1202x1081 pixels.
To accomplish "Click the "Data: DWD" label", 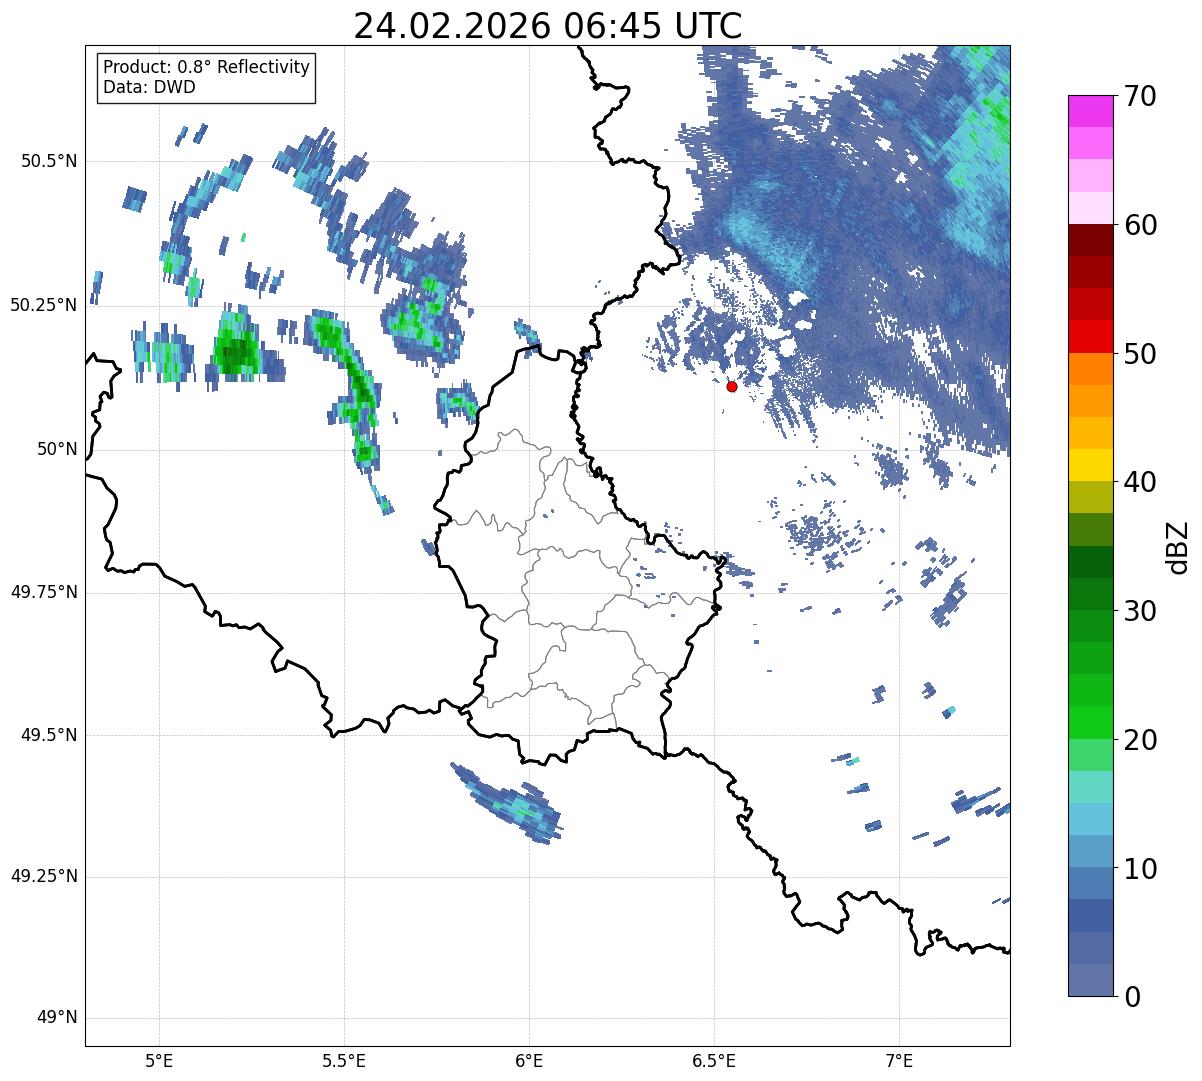I will [149, 87].
